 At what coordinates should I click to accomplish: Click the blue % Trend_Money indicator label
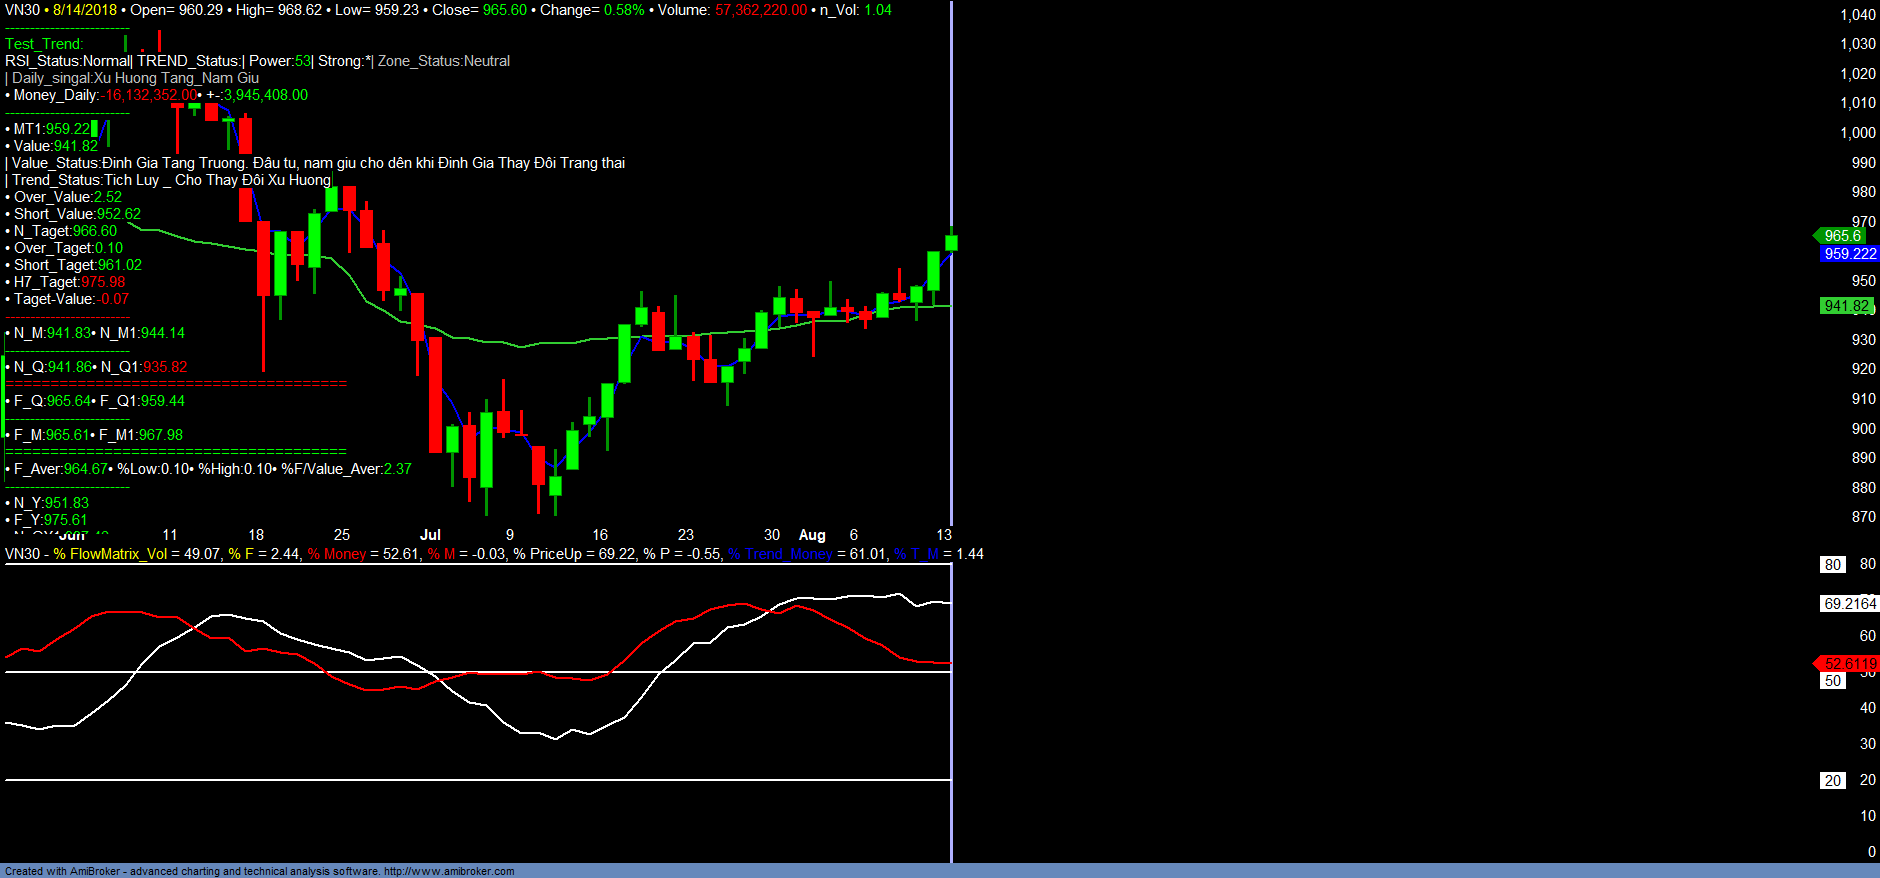780,554
